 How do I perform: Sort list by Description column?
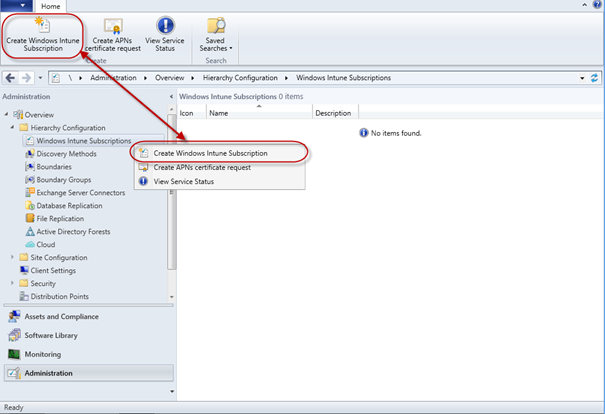pos(335,113)
